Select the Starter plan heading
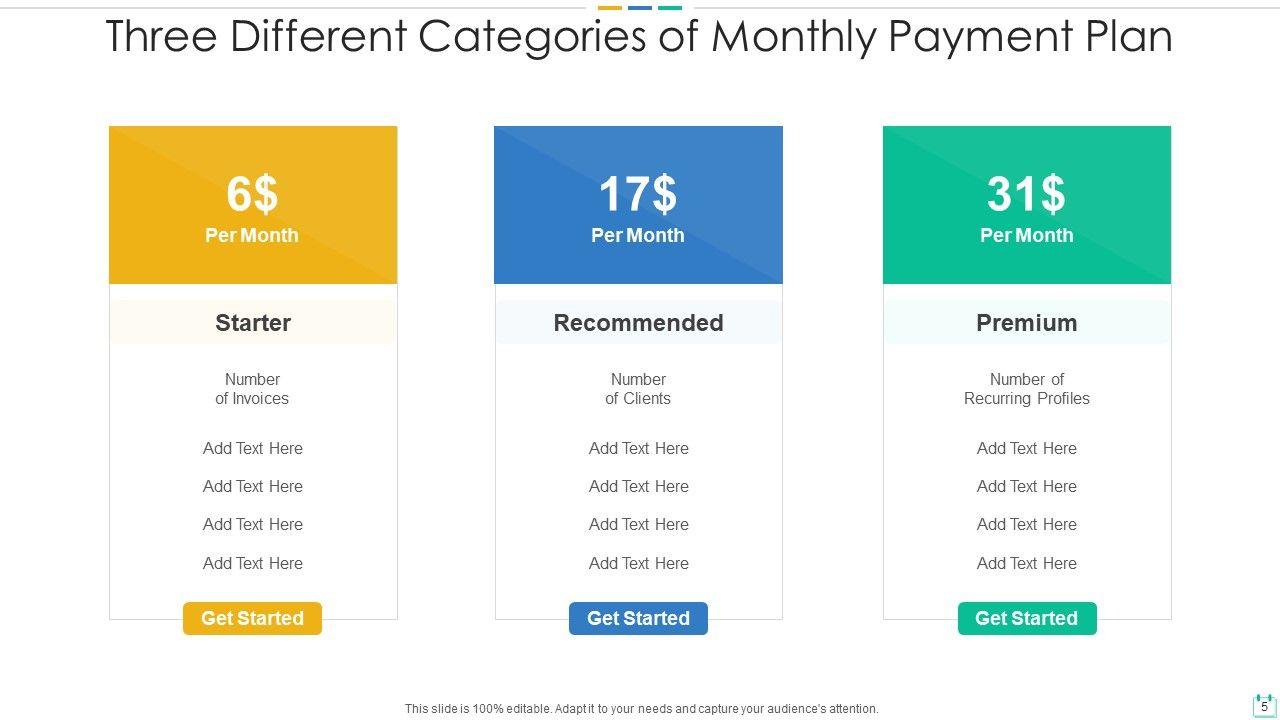 [253, 323]
